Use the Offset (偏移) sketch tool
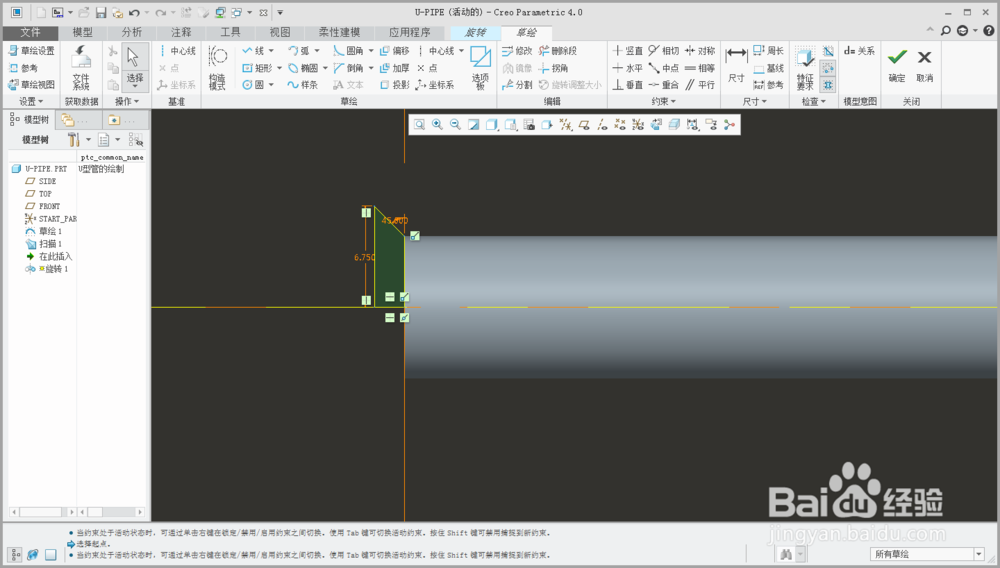Screen dimensions: 1000x568 (394, 51)
